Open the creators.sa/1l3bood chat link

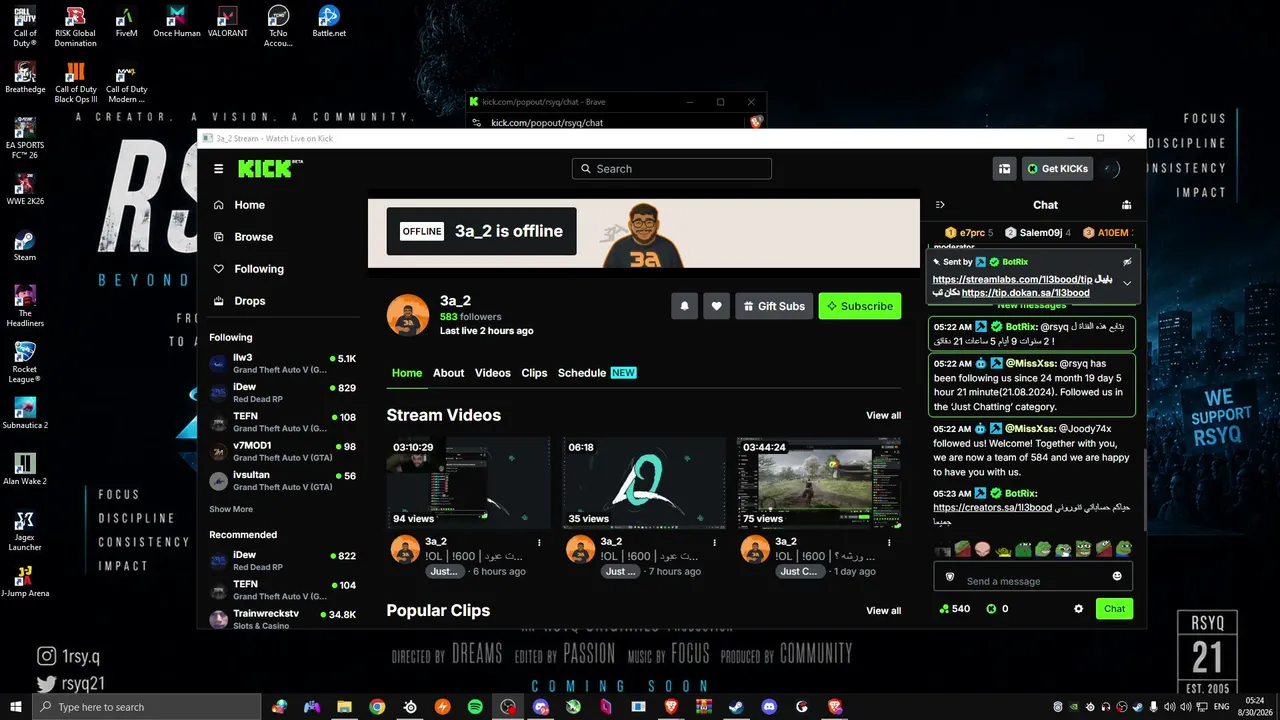pyautogui.click(x=992, y=508)
